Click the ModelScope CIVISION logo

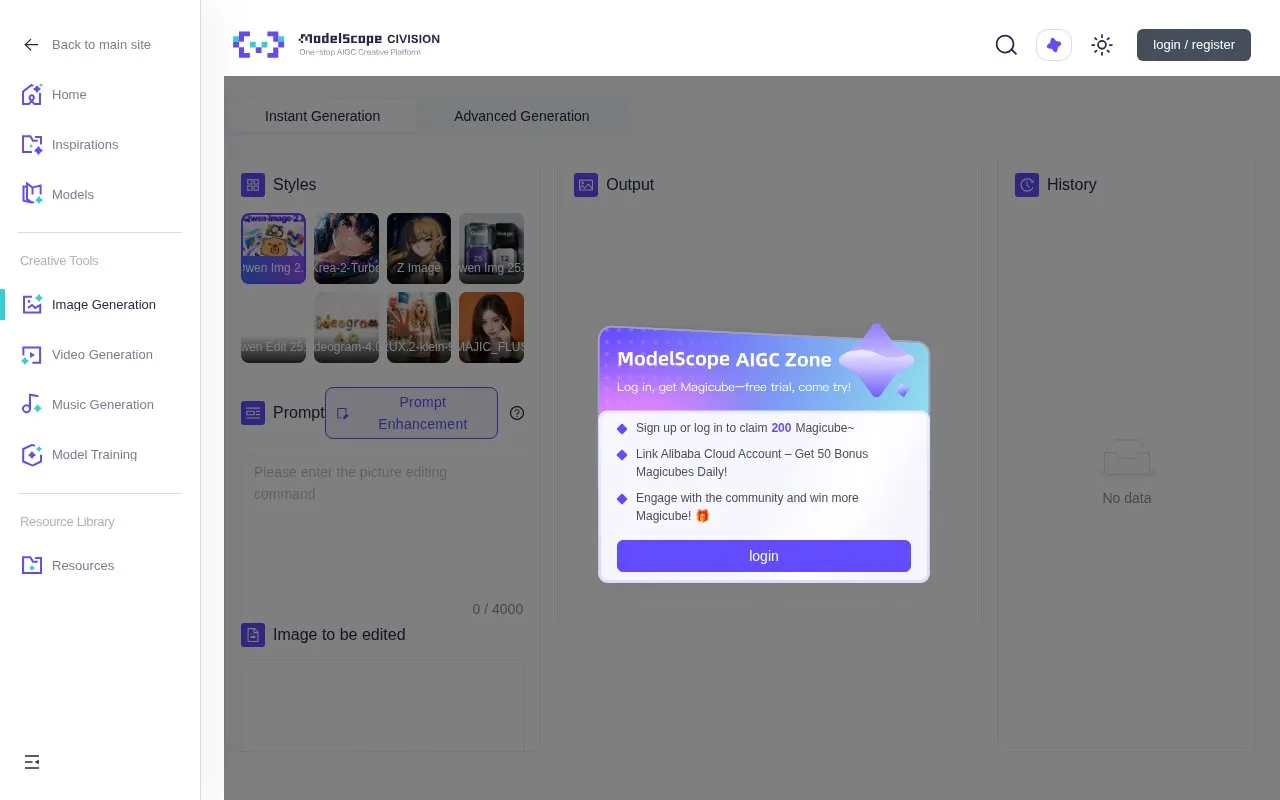click(336, 44)
